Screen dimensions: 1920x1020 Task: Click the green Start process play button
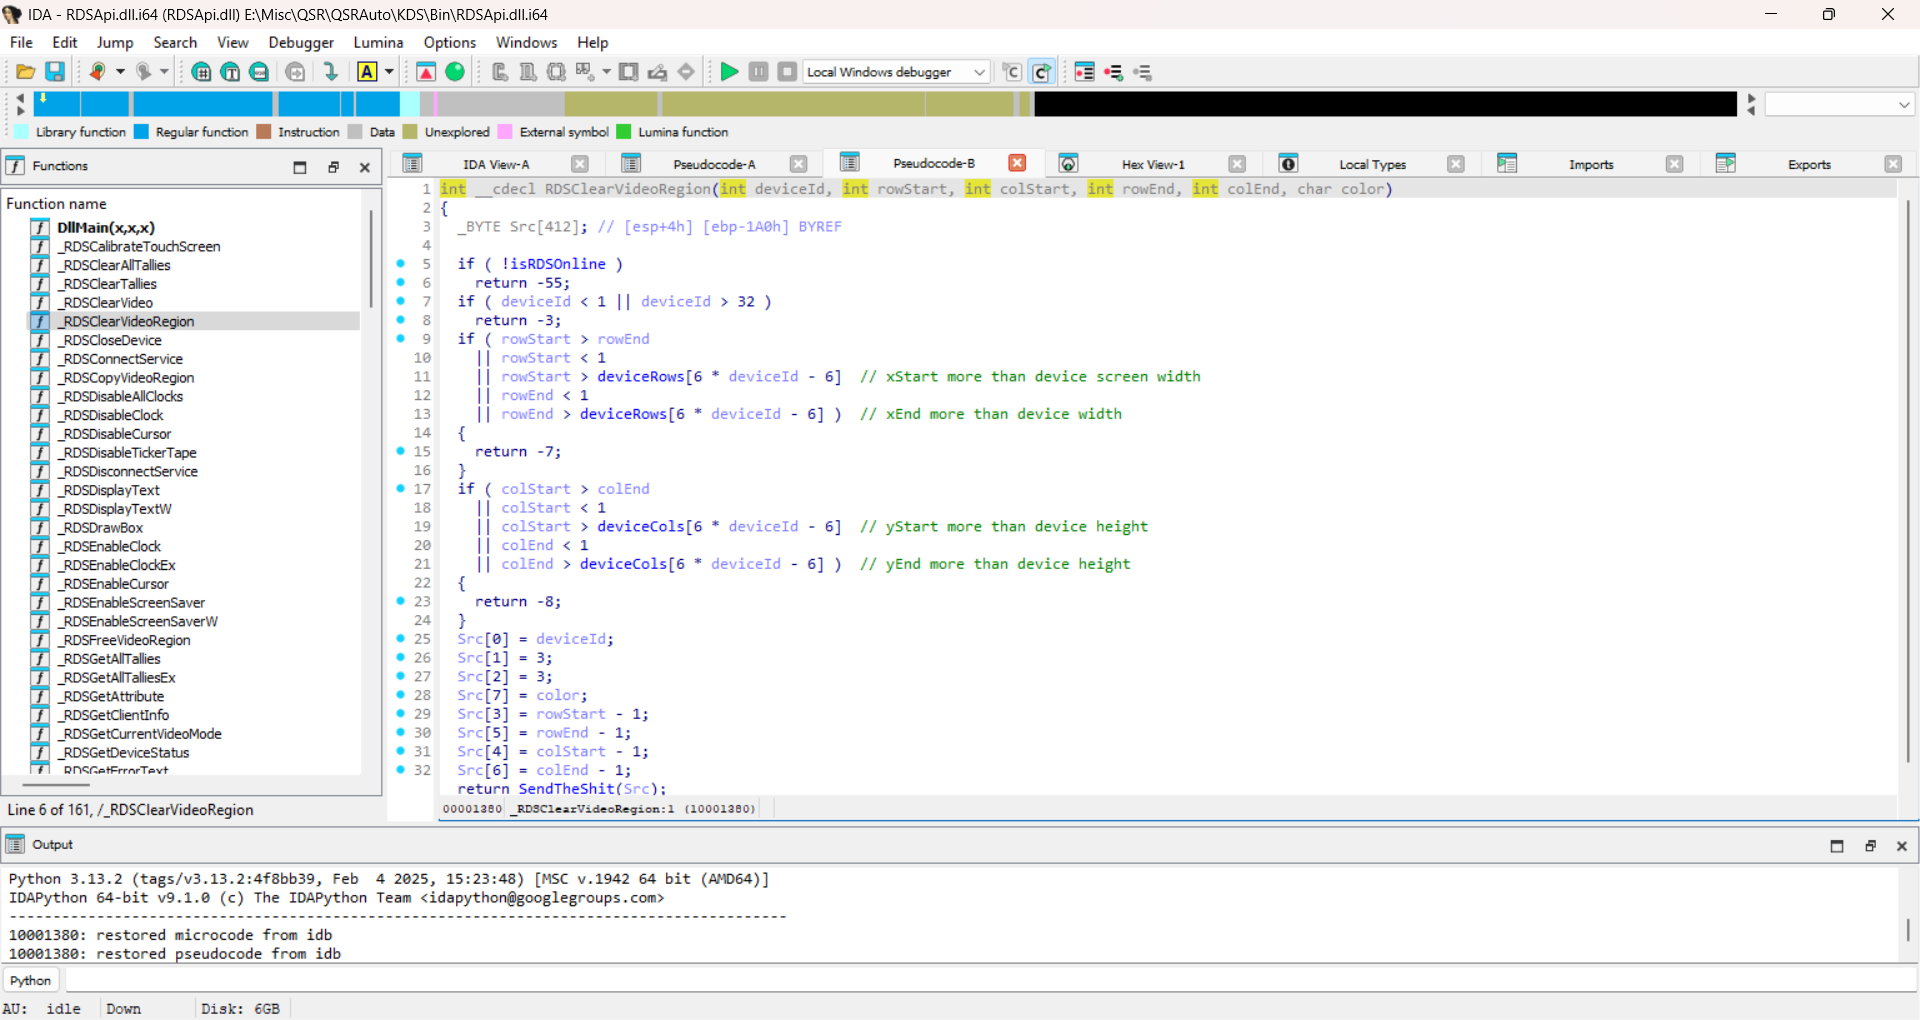click(729, 72)
